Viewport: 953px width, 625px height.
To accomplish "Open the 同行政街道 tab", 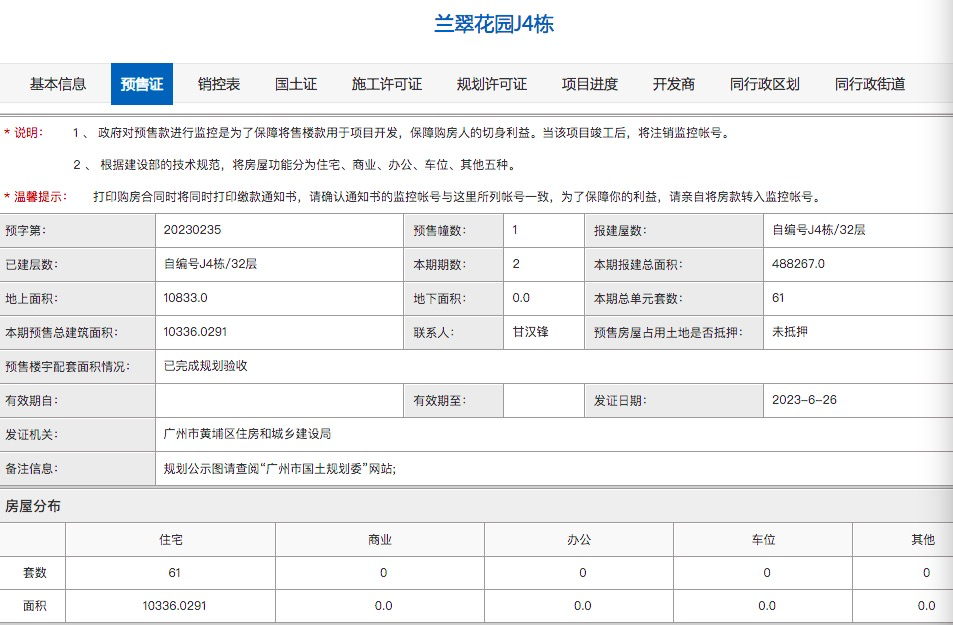I will [x=869, y=84].
